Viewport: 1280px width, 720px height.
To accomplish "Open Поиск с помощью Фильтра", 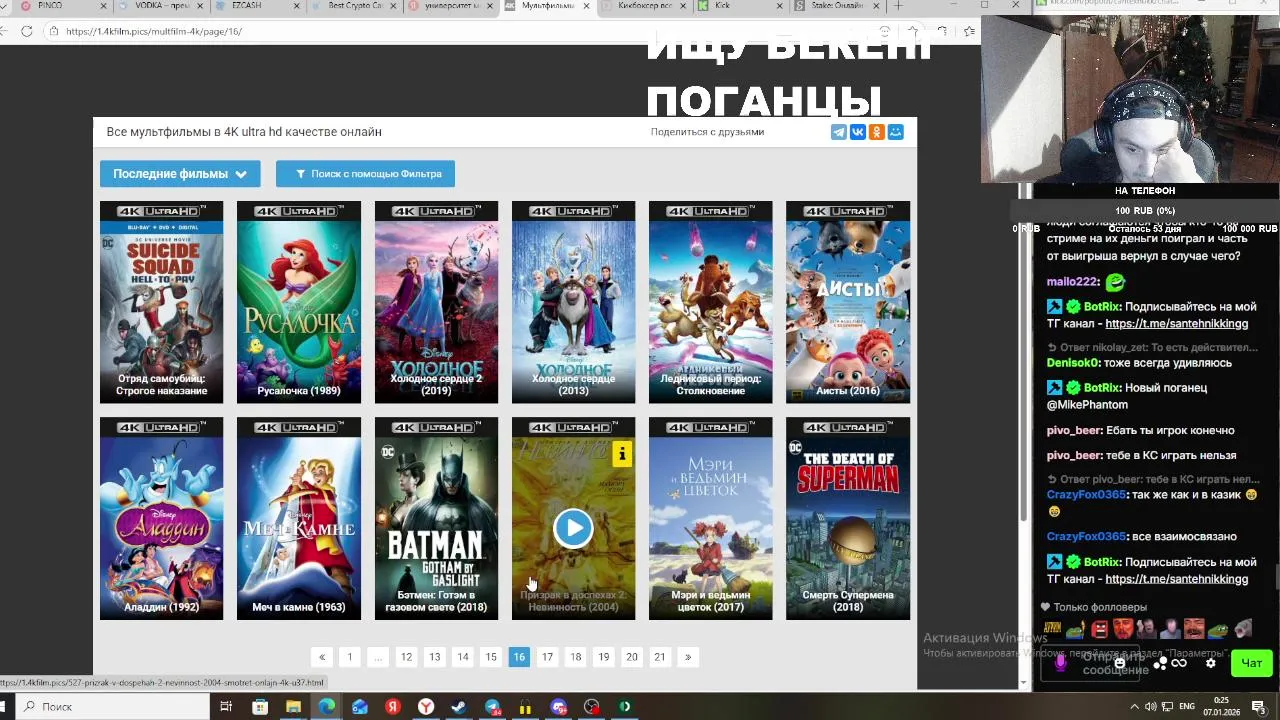I will click(365, 174).
